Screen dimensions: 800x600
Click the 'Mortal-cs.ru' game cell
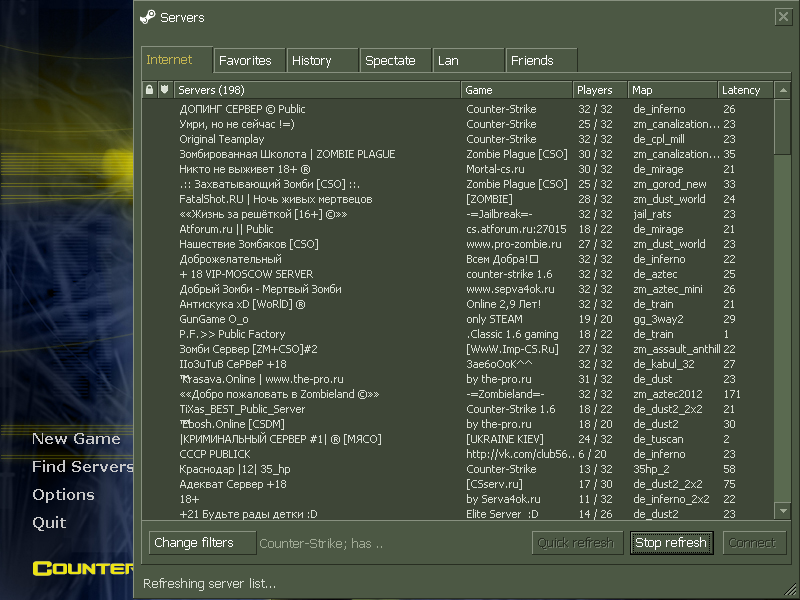tap(495, 169)
